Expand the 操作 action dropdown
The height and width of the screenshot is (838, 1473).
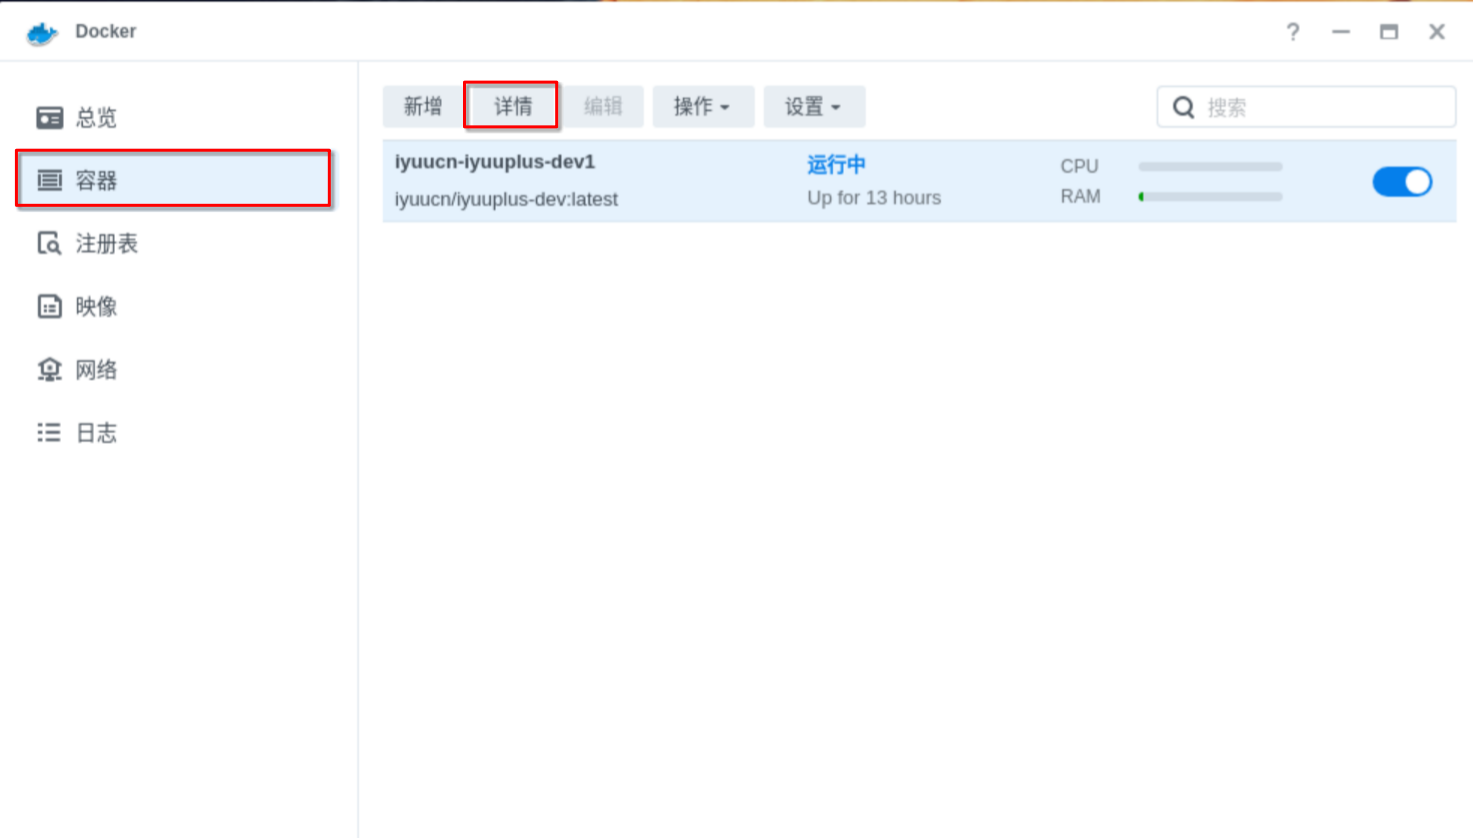click(x=703, y=106)
